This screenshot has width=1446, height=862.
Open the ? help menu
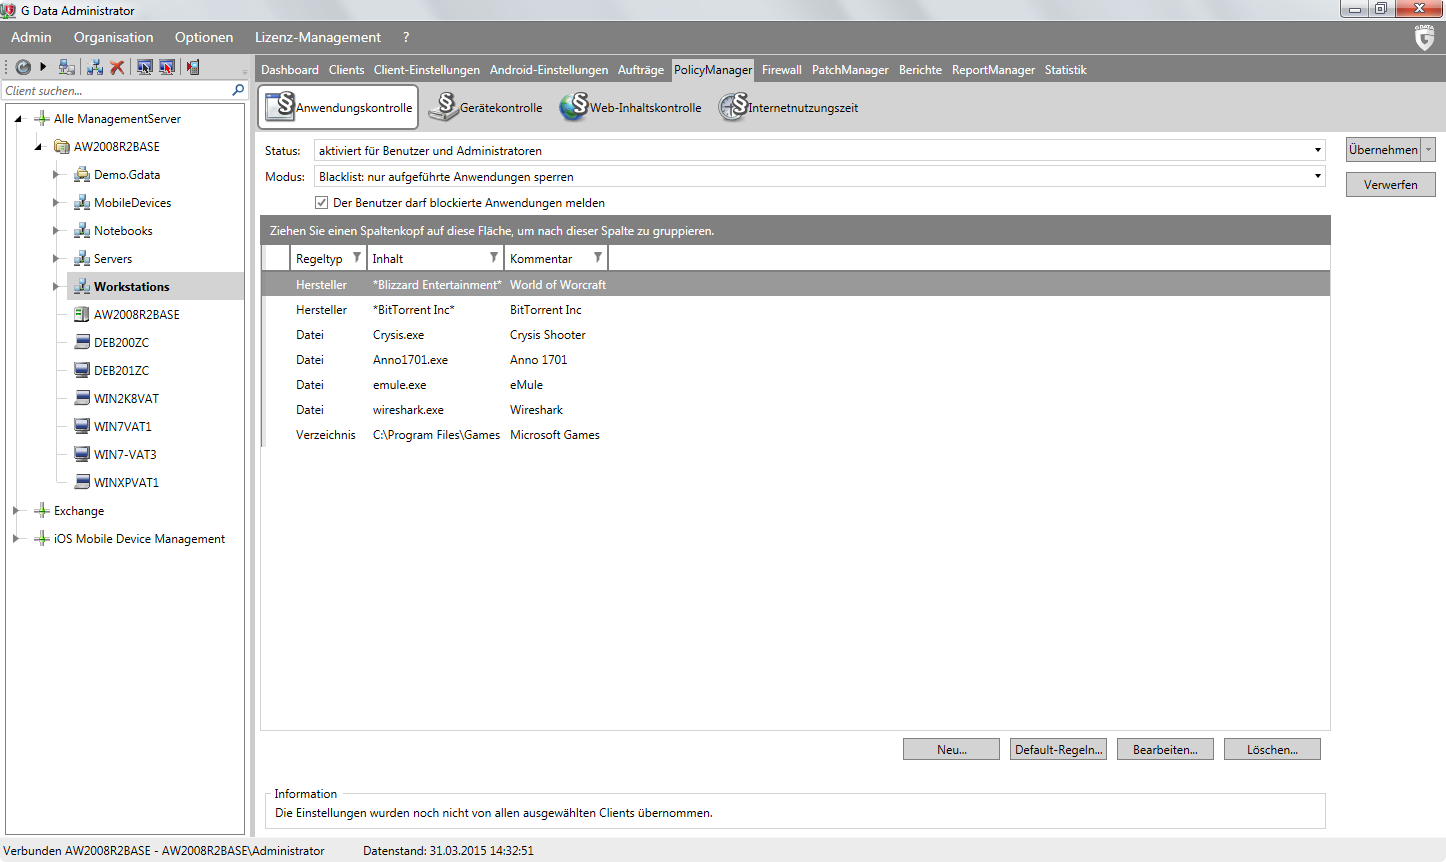tap(406, 37)
